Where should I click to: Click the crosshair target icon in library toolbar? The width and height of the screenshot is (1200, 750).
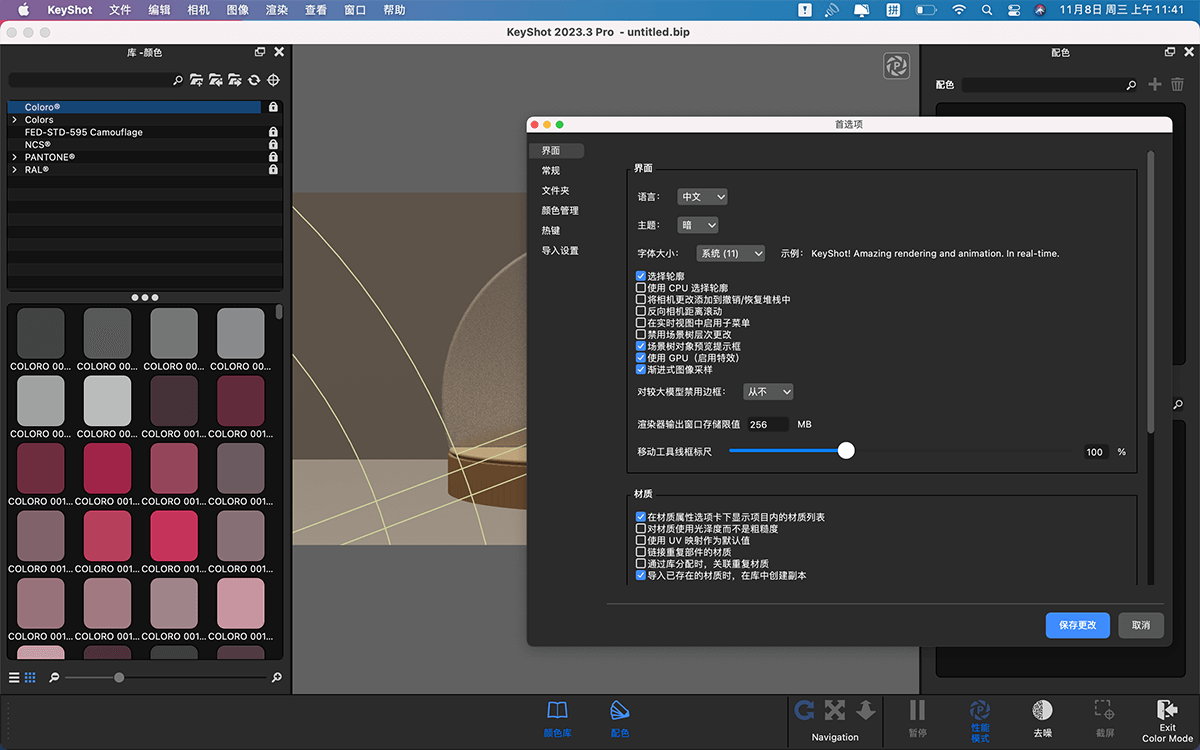click(x=273, y=80)
